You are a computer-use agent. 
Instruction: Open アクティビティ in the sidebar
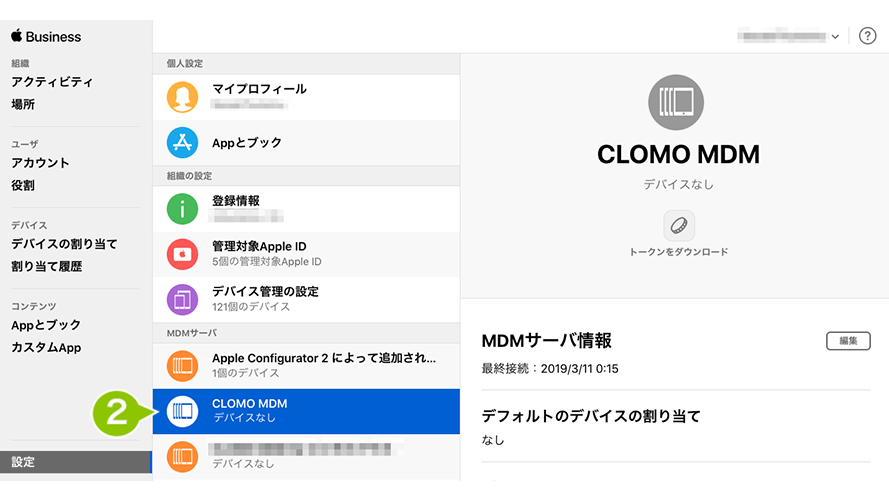52,82
